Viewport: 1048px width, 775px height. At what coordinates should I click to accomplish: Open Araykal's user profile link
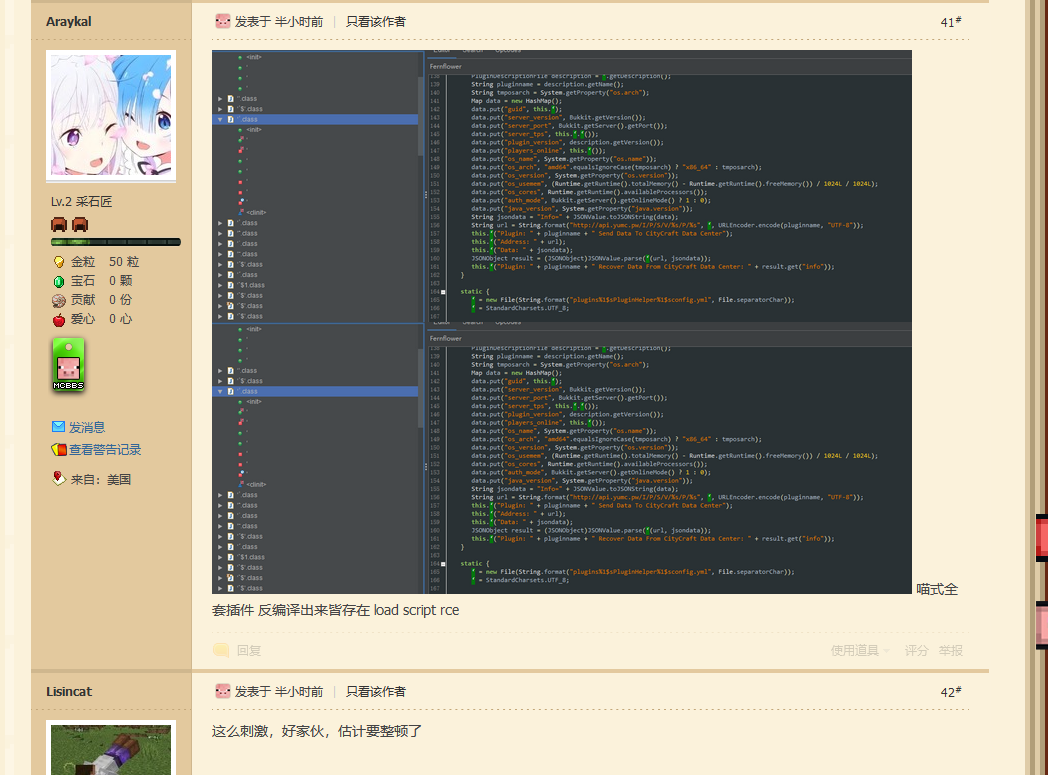68,21
